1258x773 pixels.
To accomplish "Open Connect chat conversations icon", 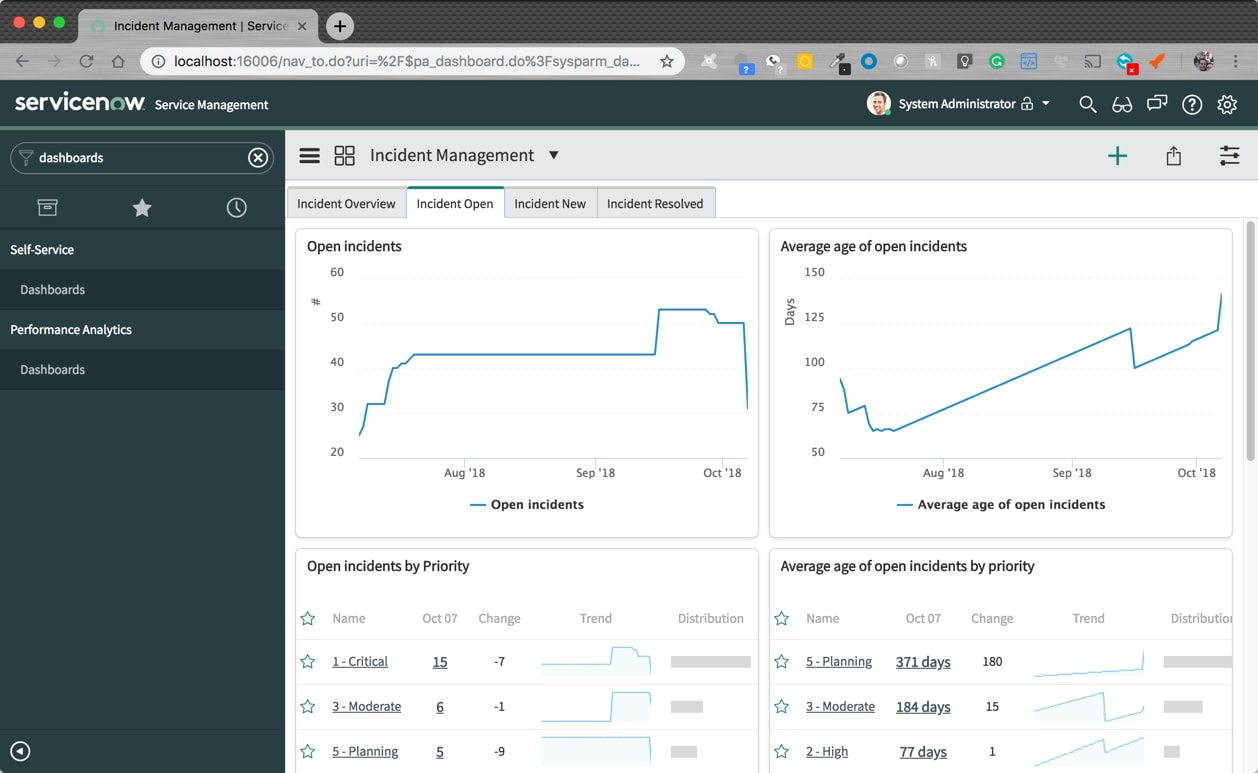I will point(1157,104).
